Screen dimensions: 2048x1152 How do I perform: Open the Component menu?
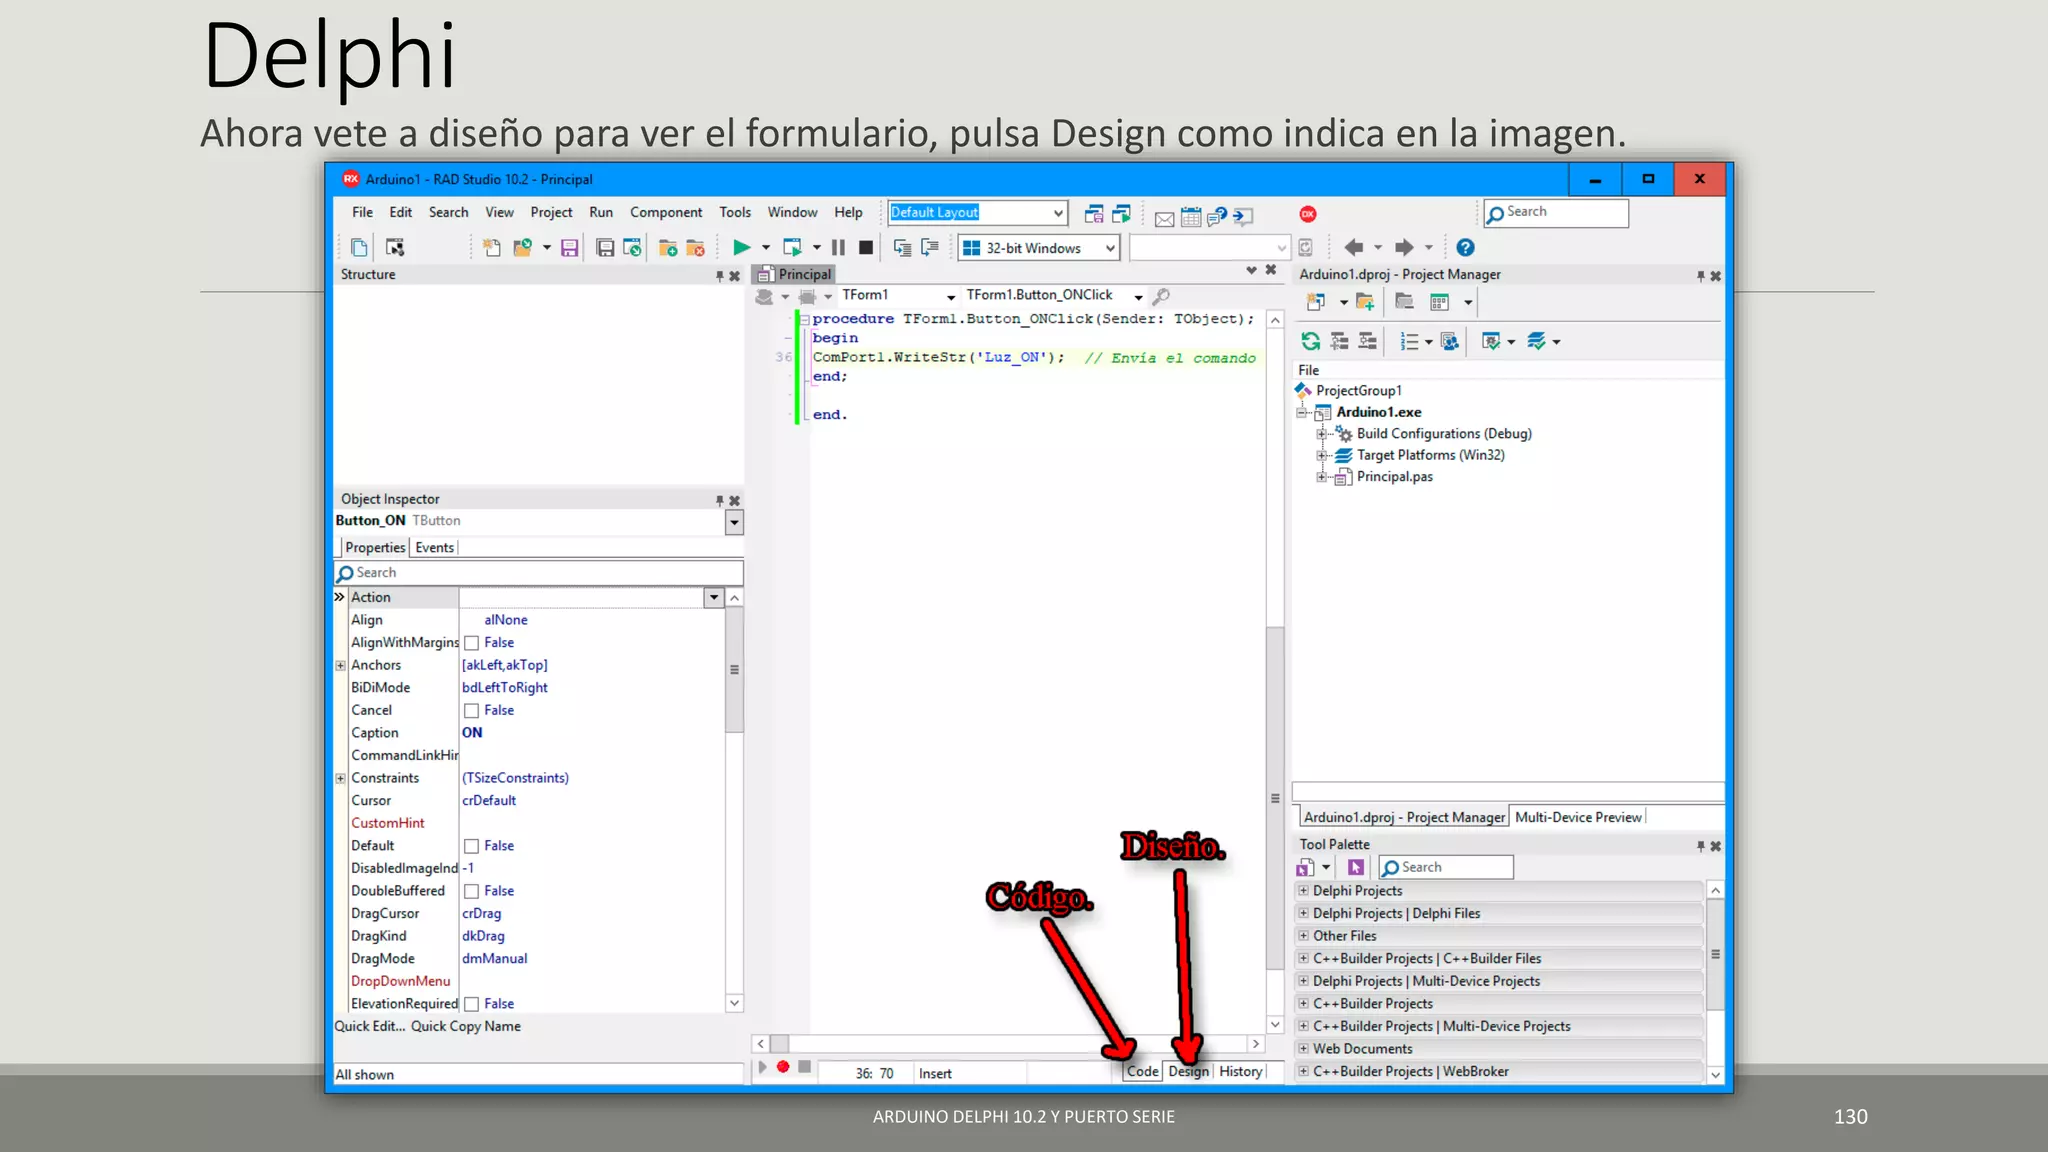(666, 212)
